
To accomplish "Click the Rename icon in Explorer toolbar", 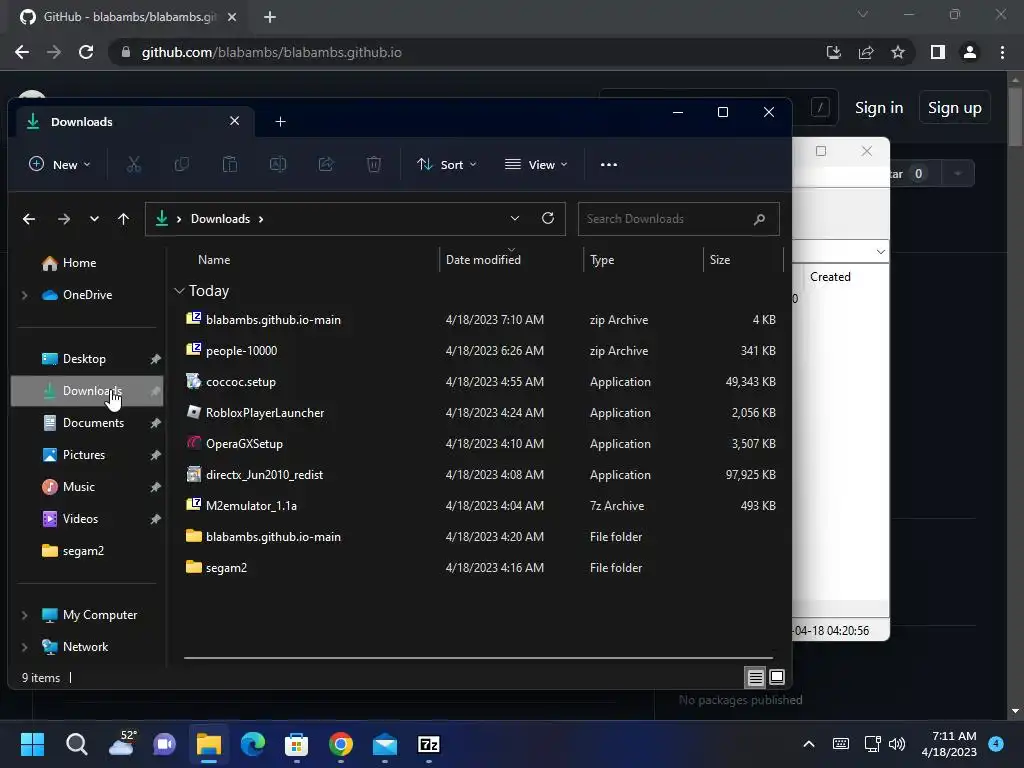I will (x=278, y=165).
